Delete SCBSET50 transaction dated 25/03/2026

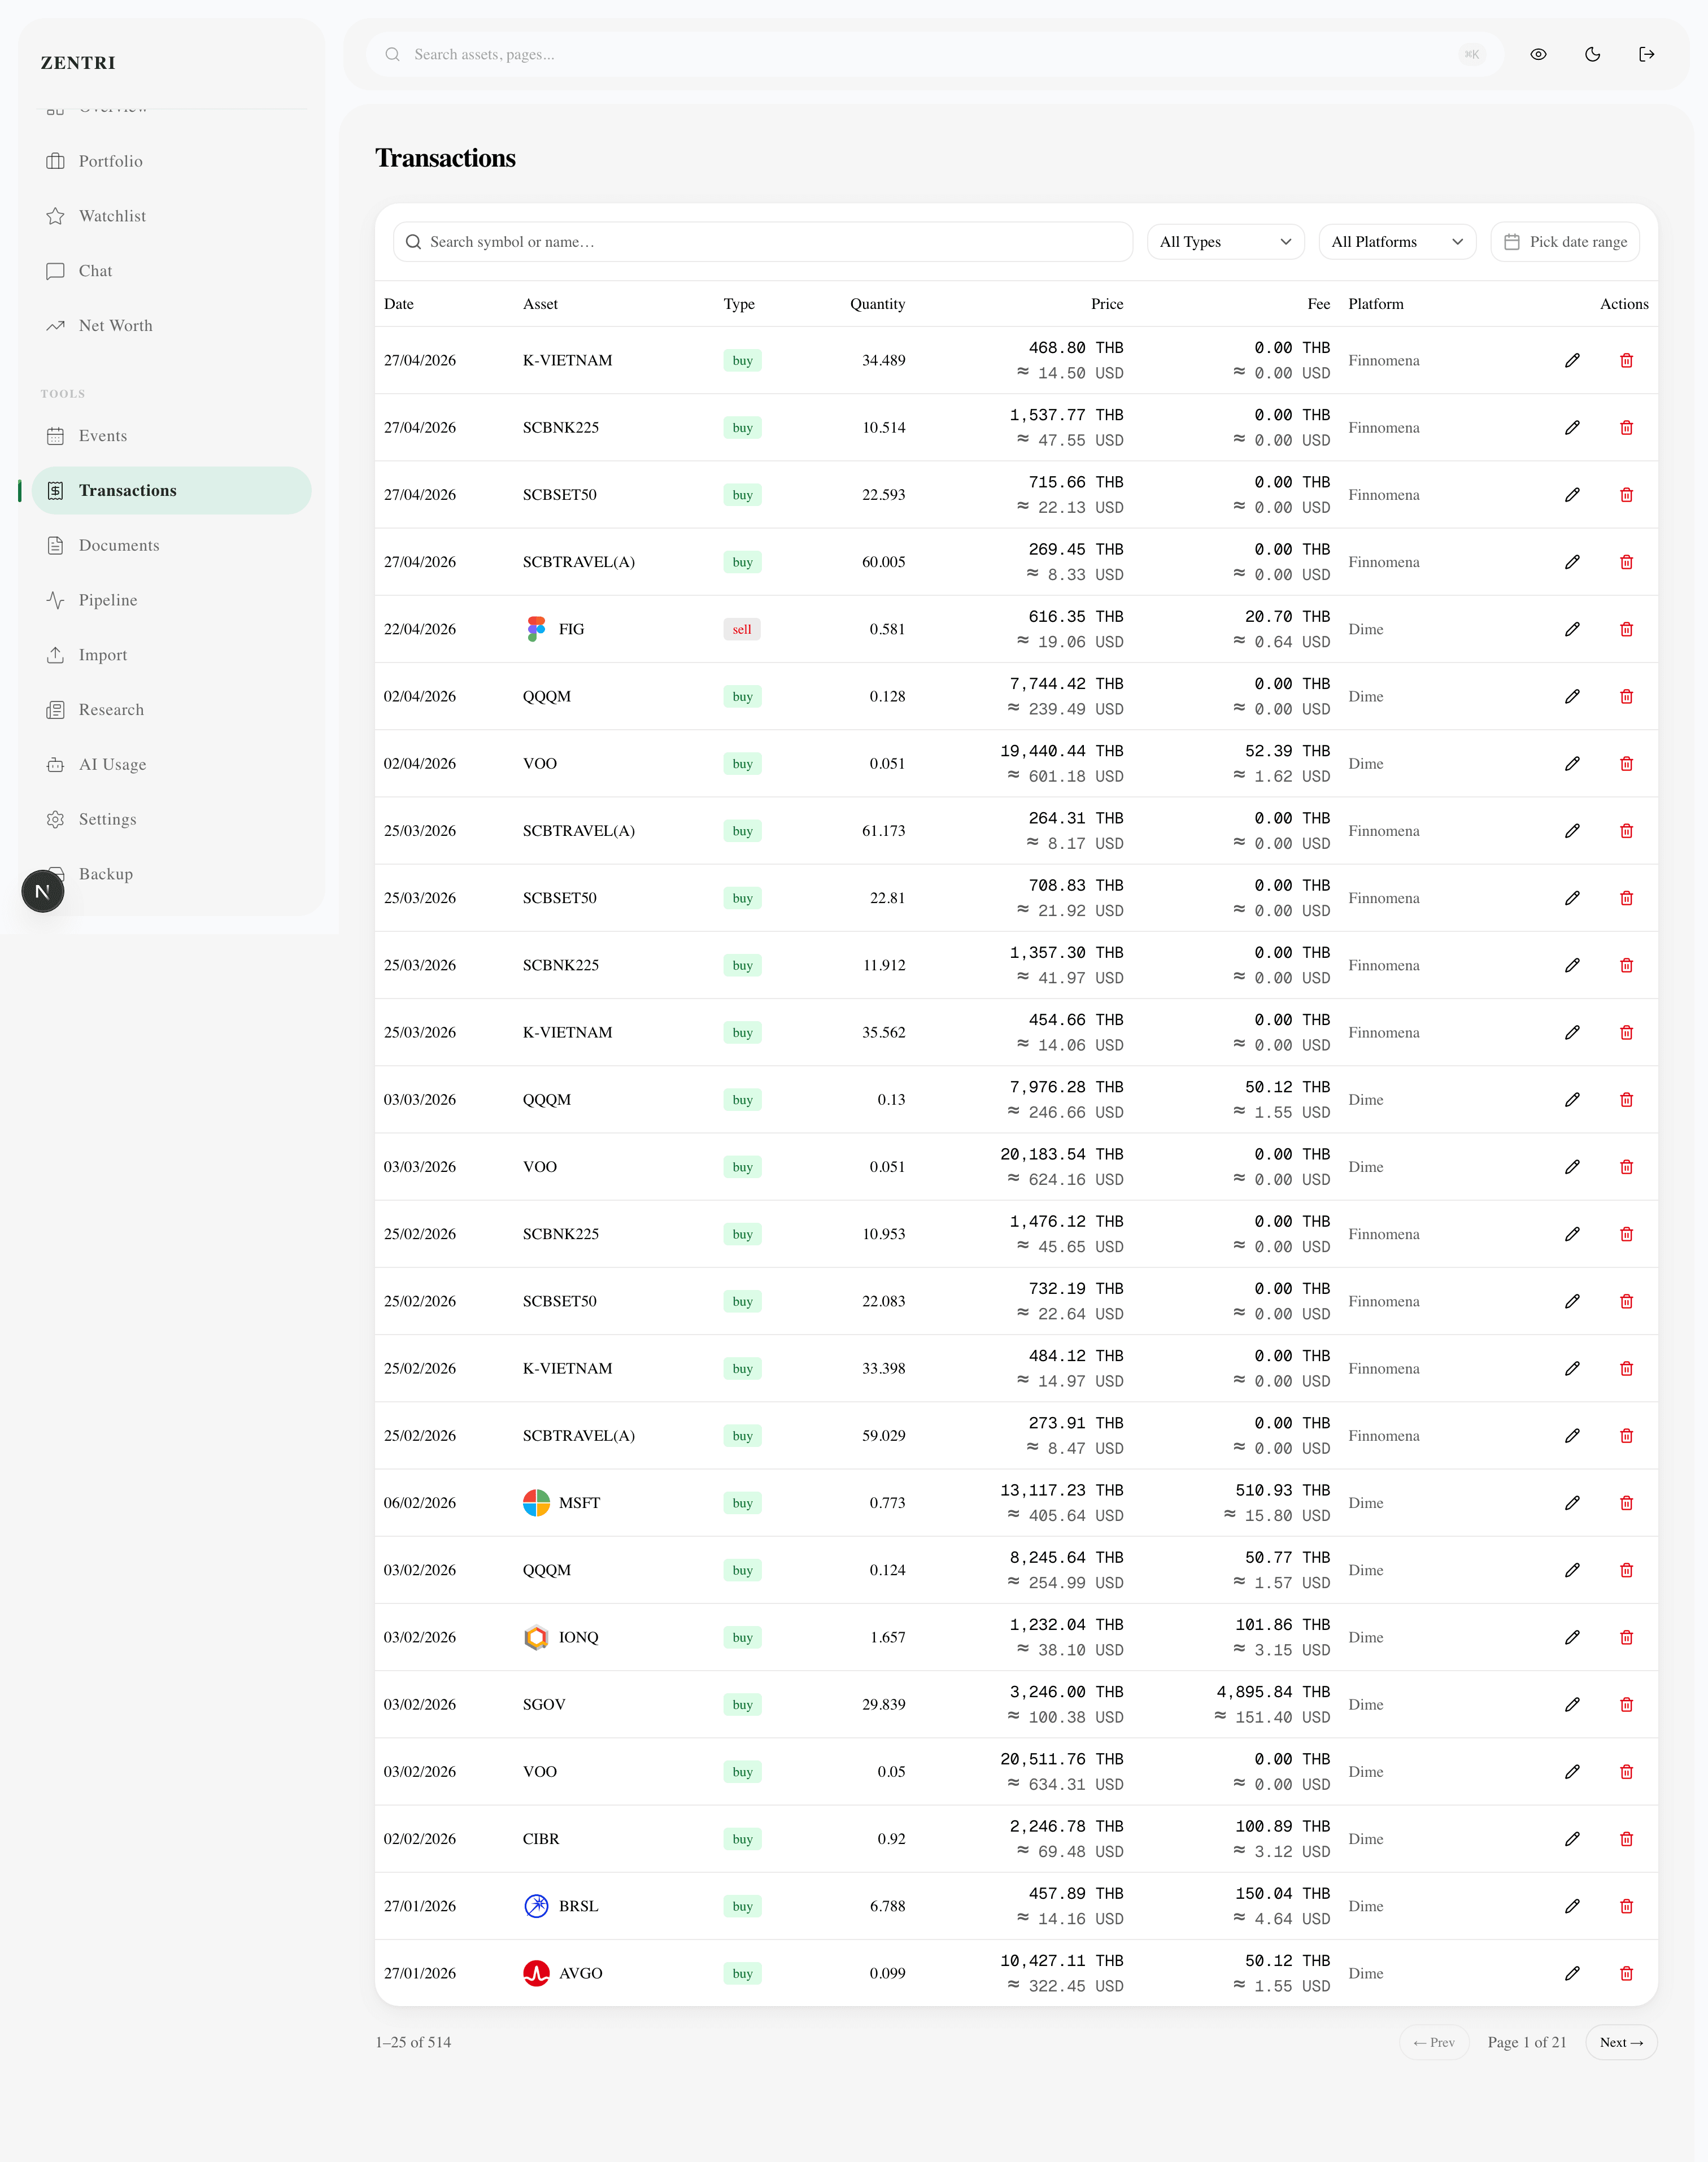point(1626,898)
